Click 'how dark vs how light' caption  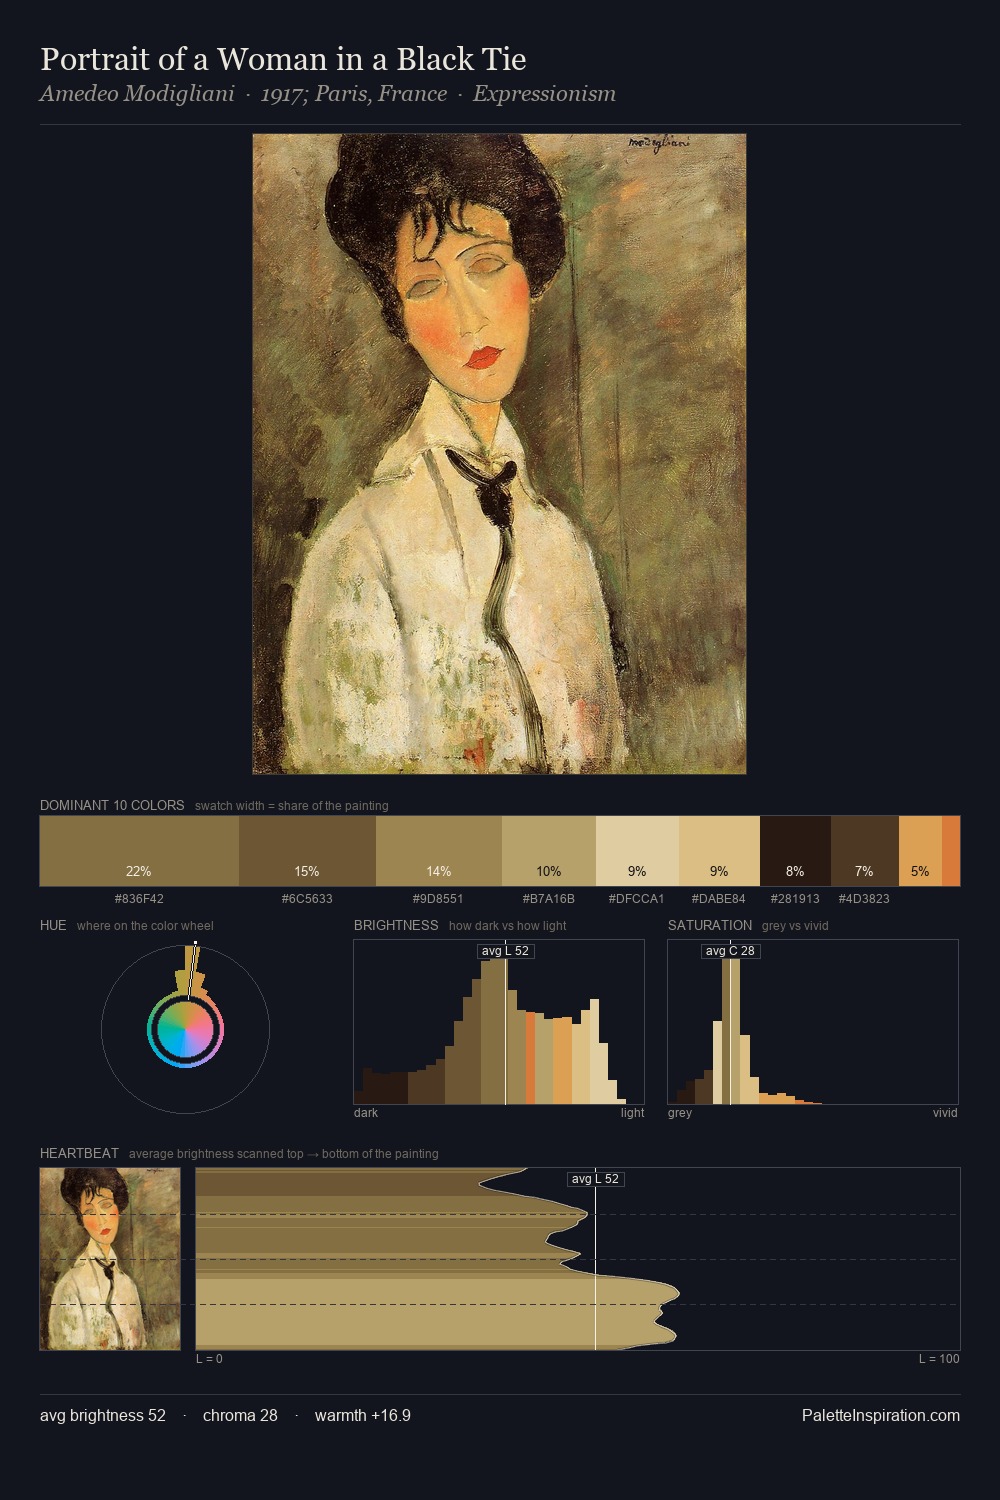tap(508, 926)
